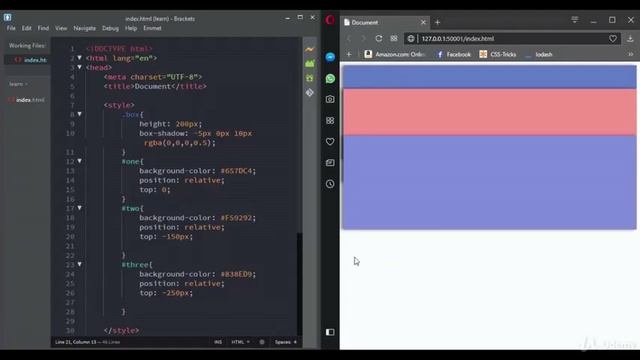Image resolution: width=640 pixels, height=360 pixels.
Task: Toggle the INS insert mode indicator
Action: pyautogui.click(x=218, y=342)
